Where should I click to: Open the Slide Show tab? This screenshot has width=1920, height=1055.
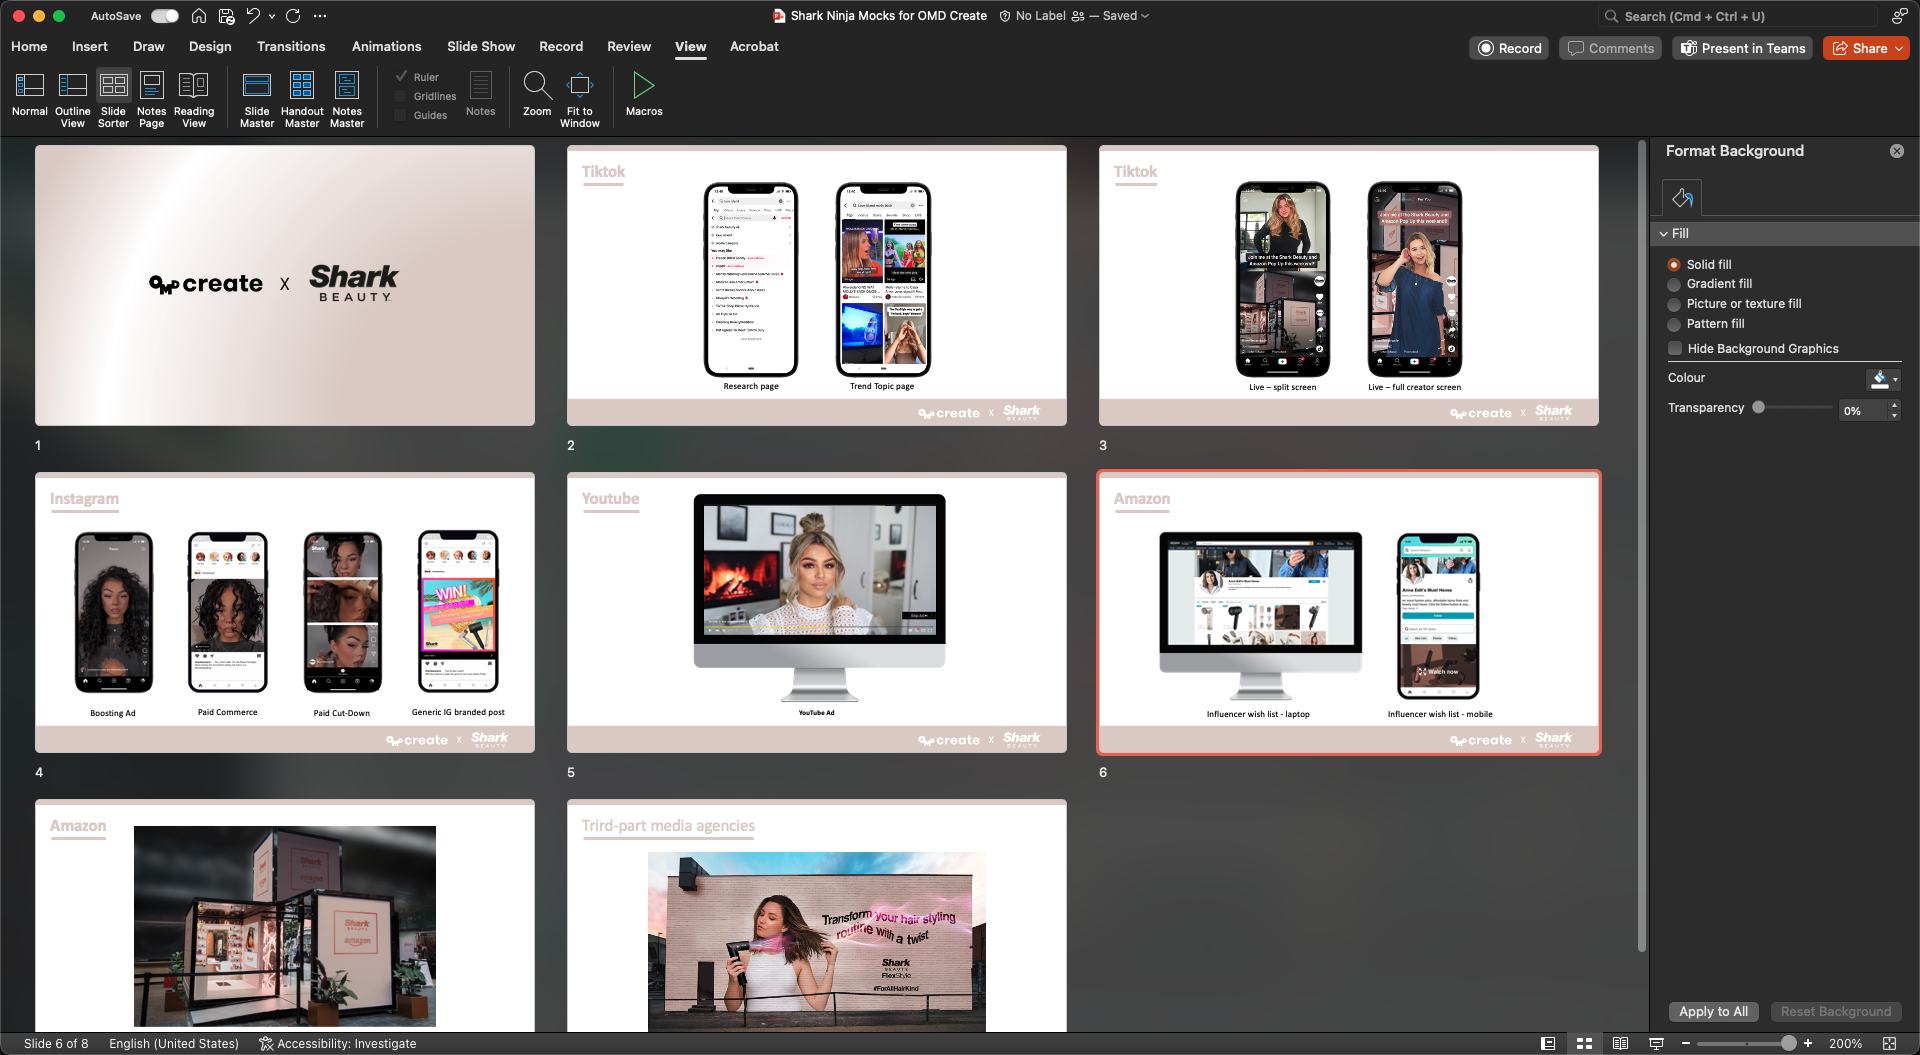481,46
